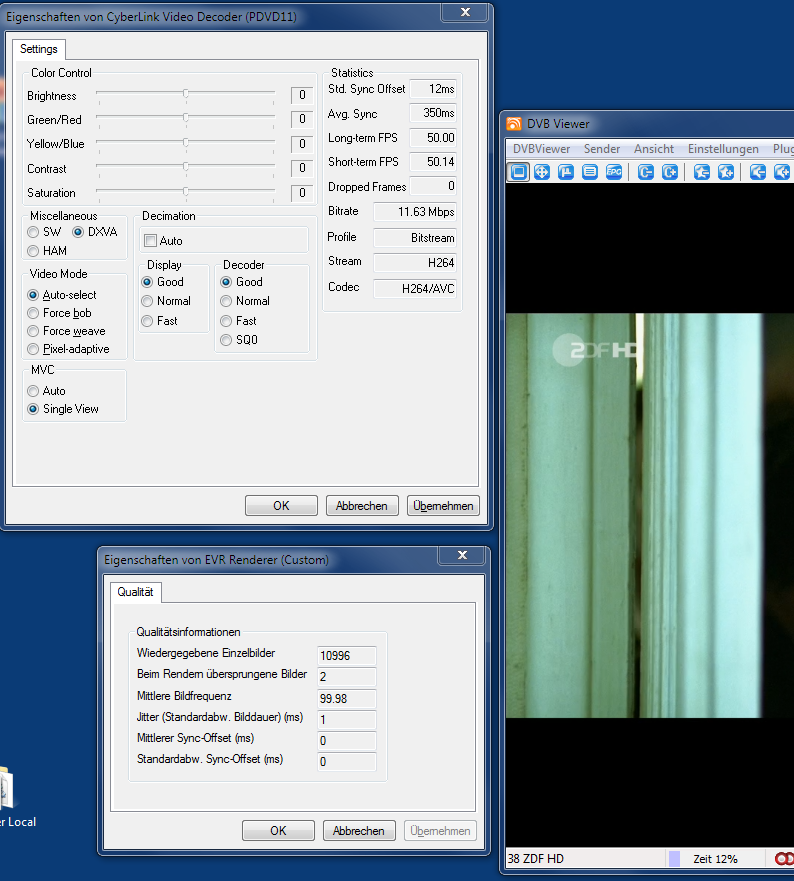Click the channel plus (C+) icon
The width and height of the screenshot is (794, 881).
click(x=669, y=172)
